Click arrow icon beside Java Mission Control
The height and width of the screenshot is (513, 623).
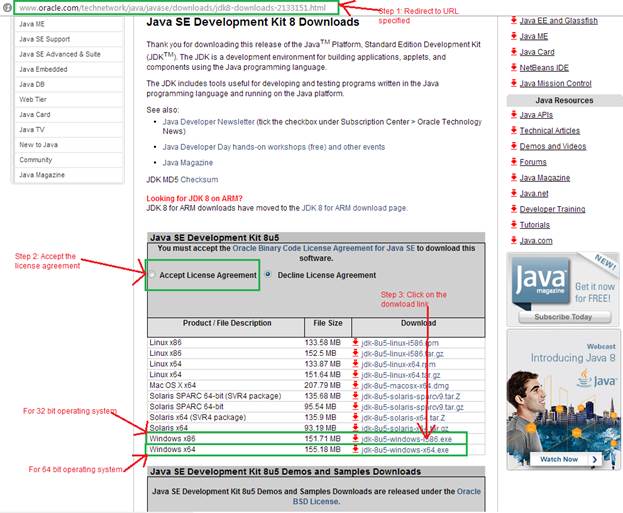pyautogui.click(x=514, y=83)
